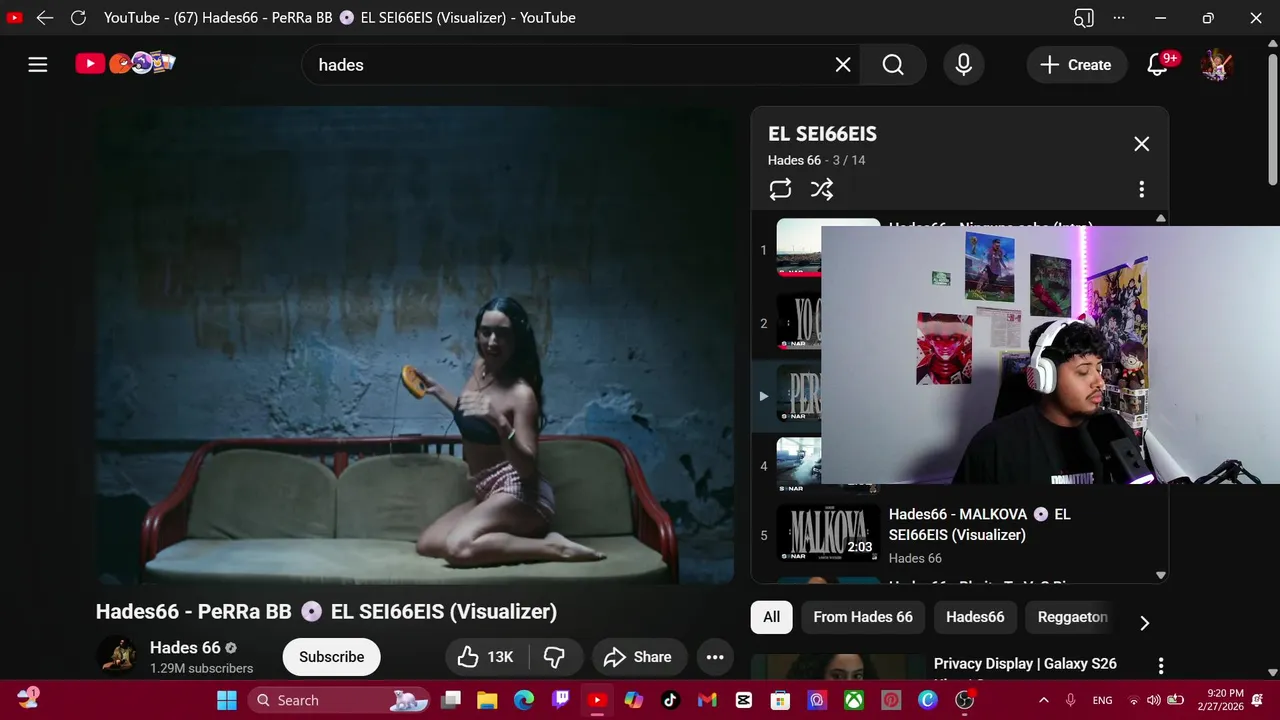Run search with the magnifier button
The width and height of the screenshot is (1280, 720).
[893, 65]
